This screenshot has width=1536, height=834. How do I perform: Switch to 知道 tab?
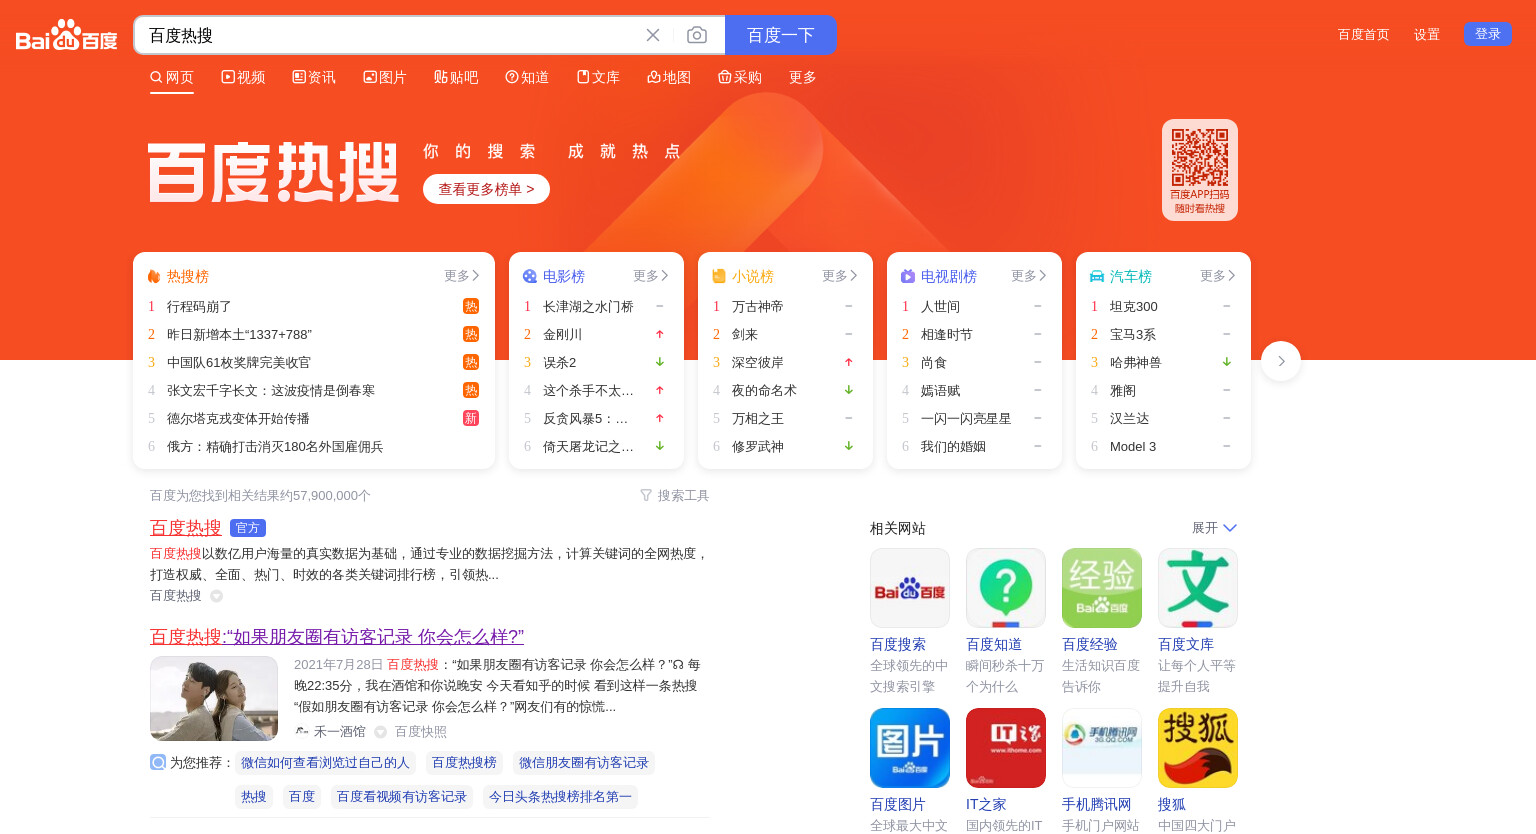pyautogui.click(x=527, y=77)
